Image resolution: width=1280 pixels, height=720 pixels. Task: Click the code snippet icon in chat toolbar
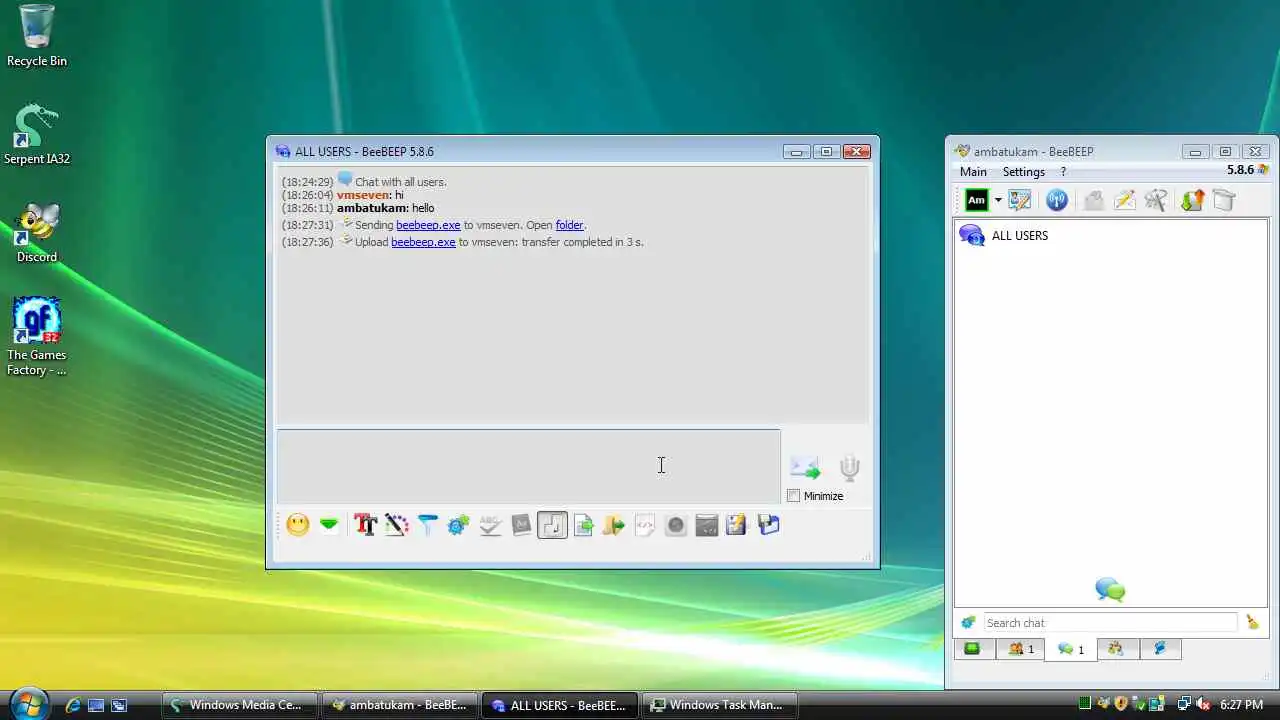[645, 525]
